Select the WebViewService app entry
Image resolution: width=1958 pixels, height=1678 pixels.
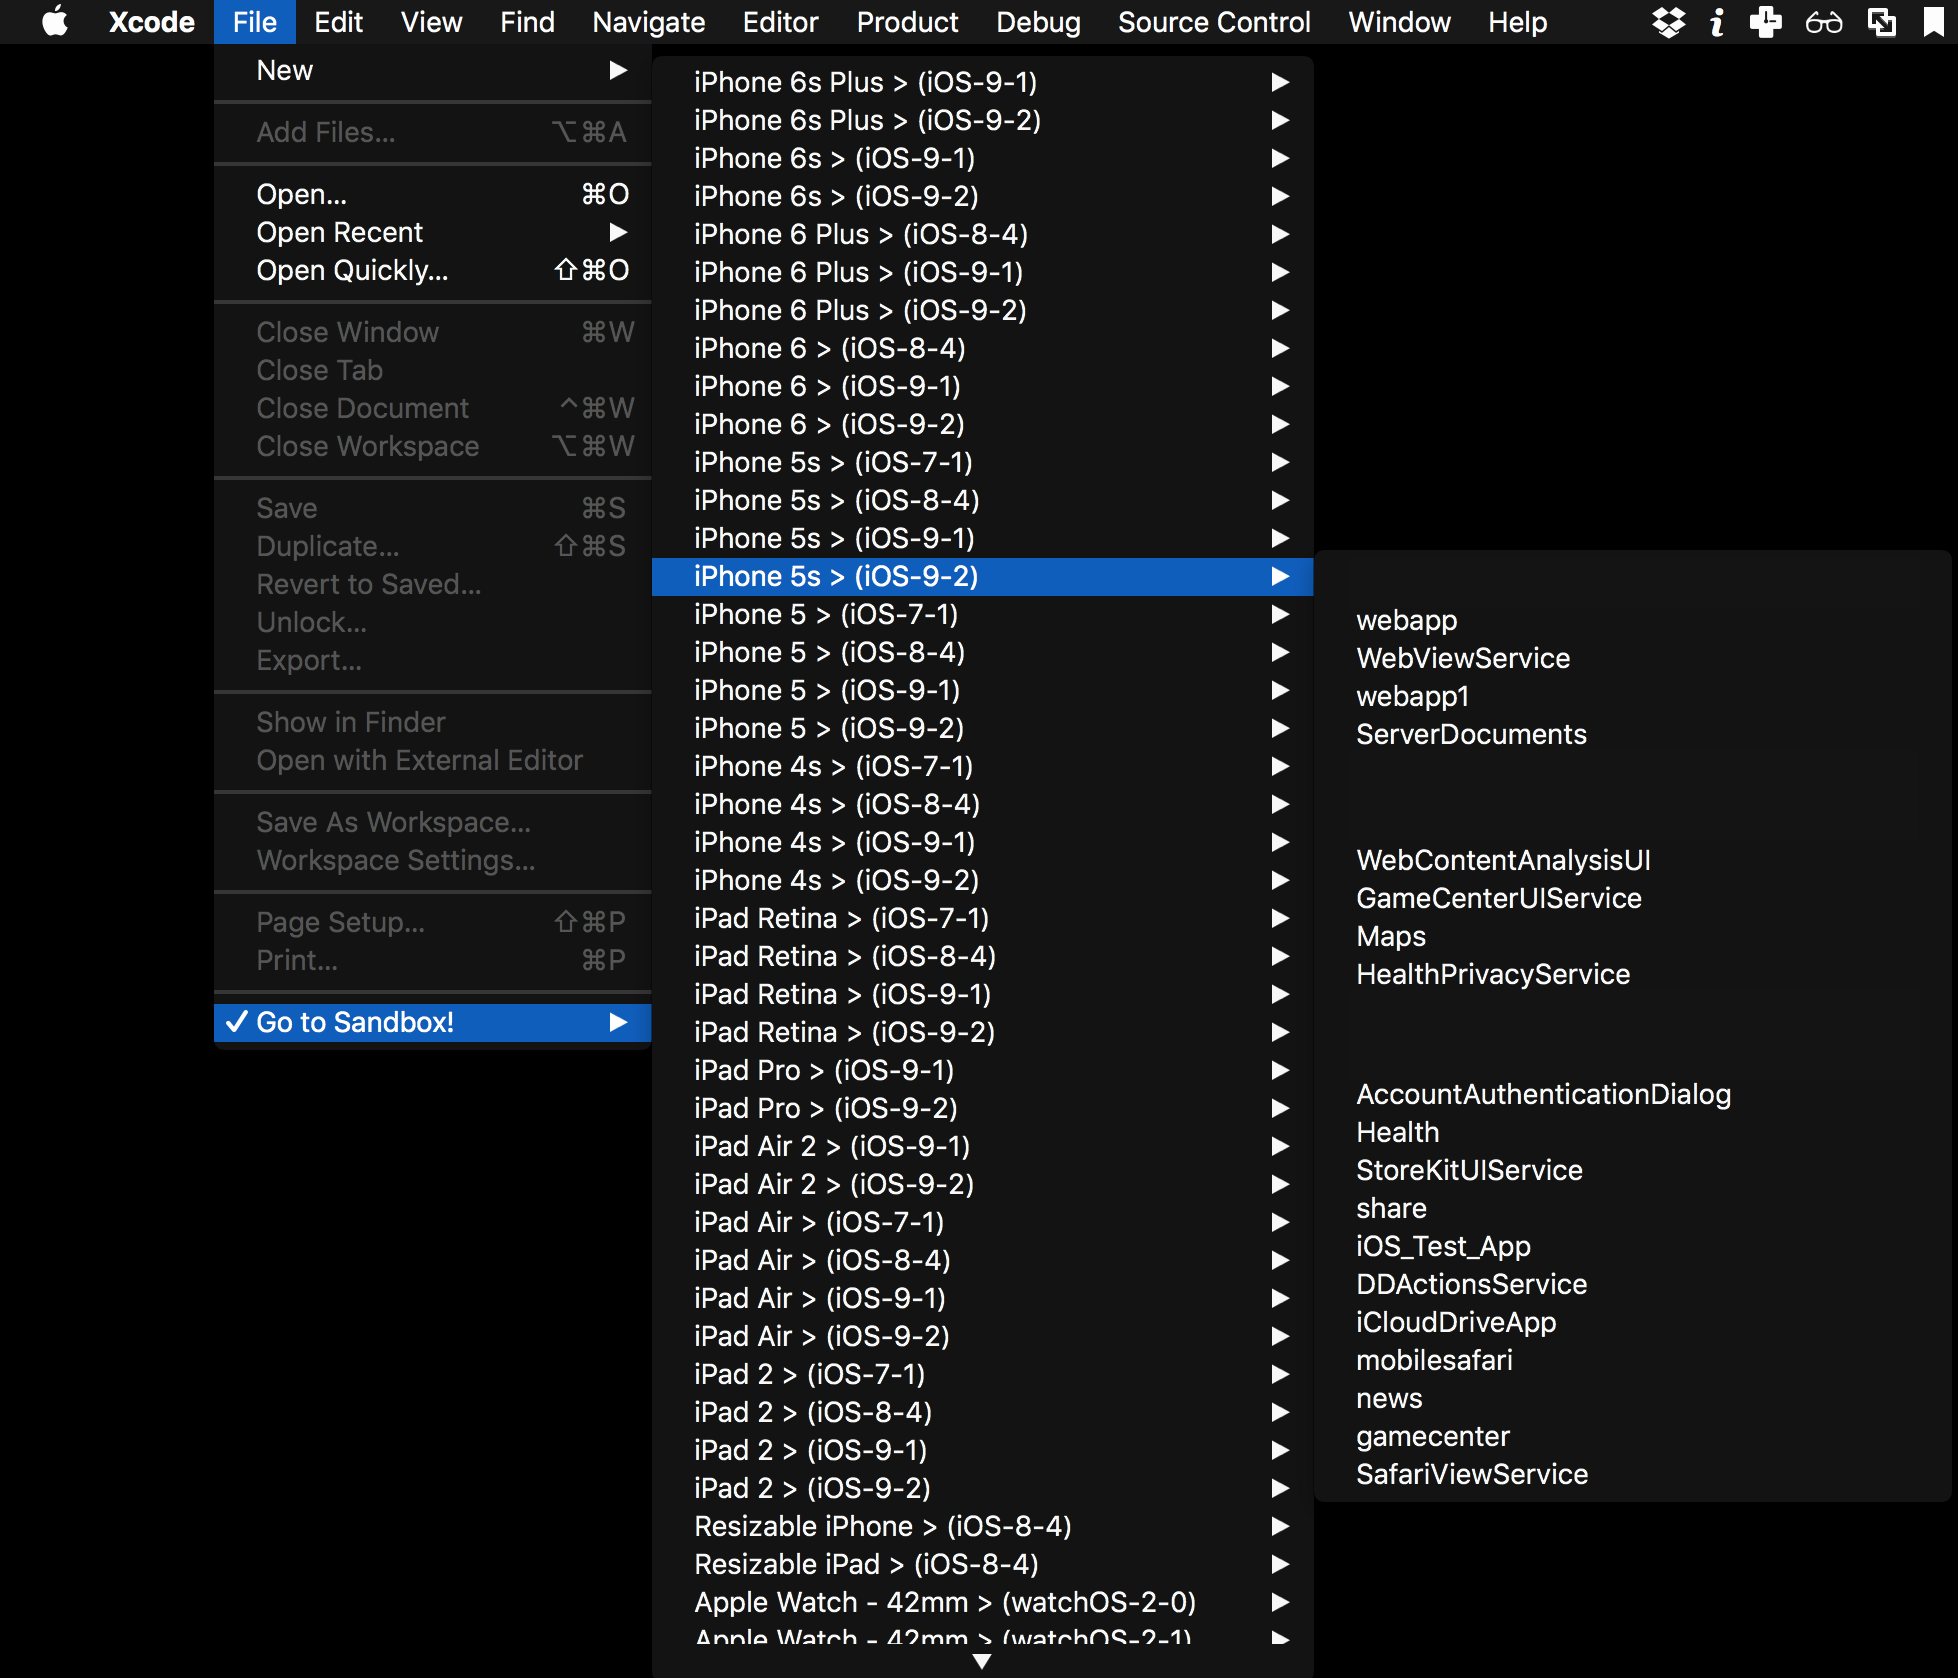coord(1462,658)
